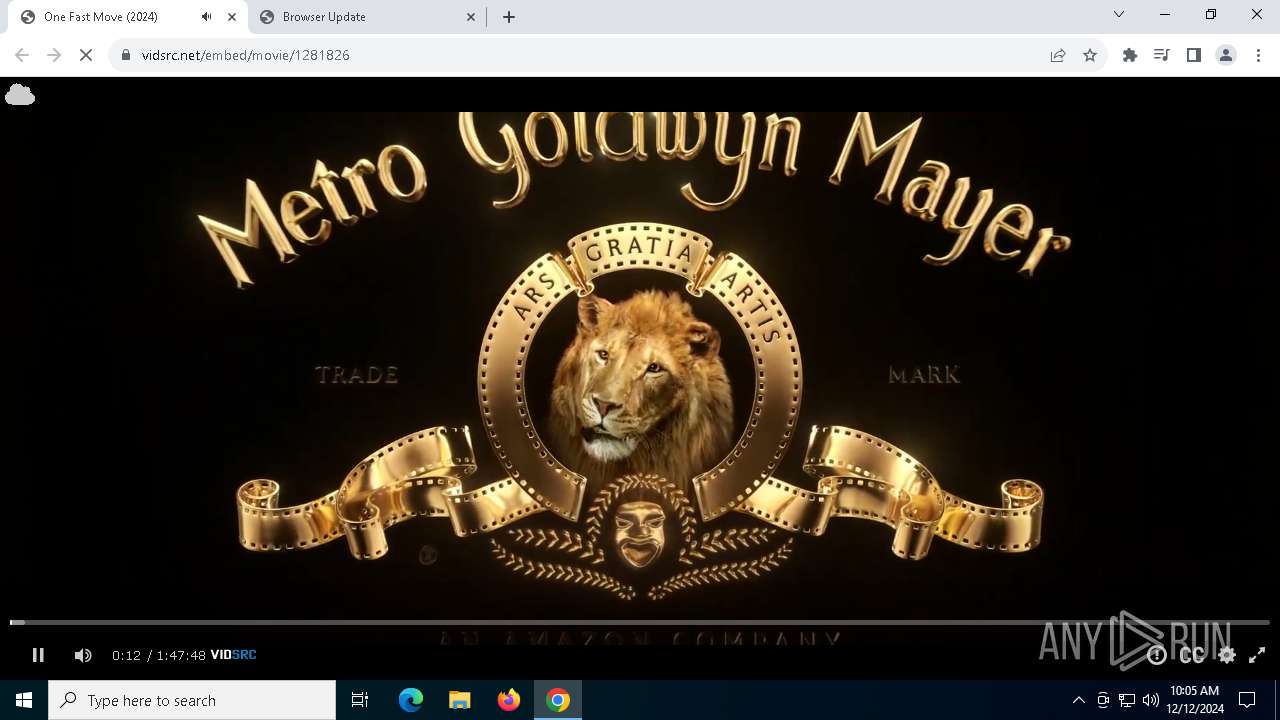Expand the tab search dropdown
1280x720 pixels.
tap(1119, 15)
